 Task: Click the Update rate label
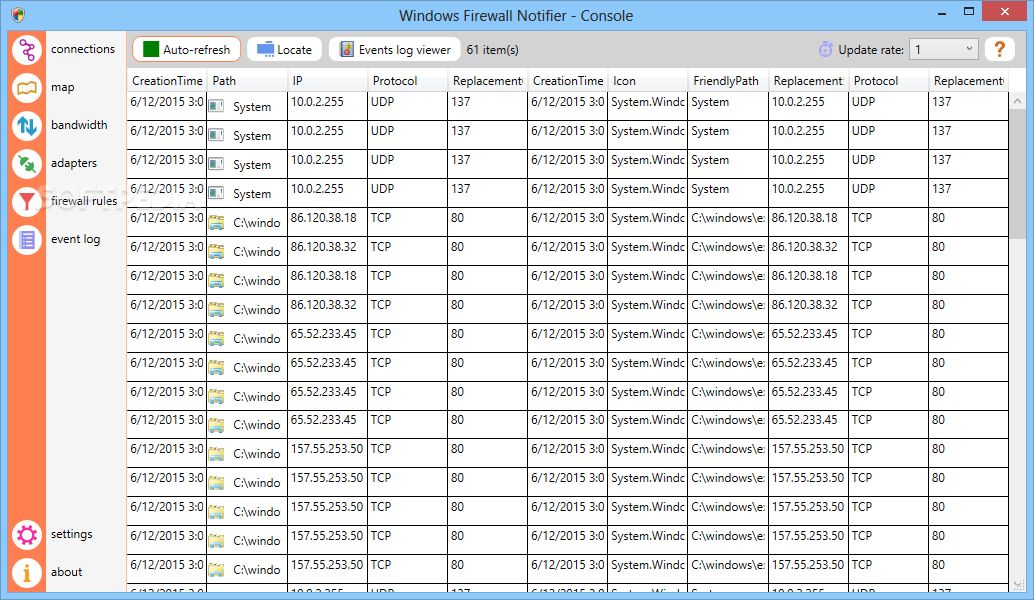(870, 49)
